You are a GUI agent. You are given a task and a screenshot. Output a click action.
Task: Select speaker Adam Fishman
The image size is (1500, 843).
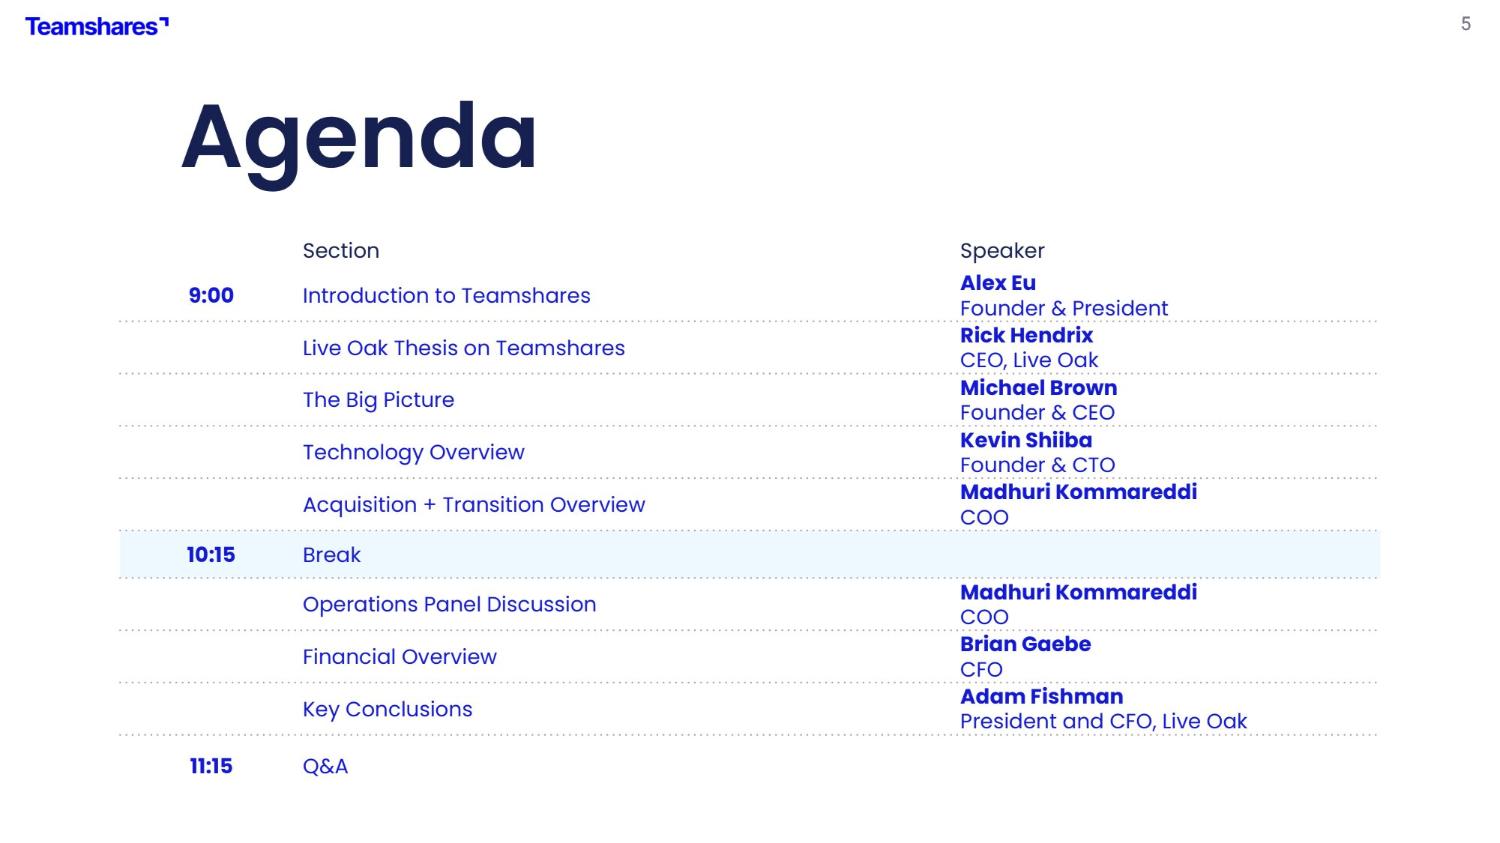[x=1041, y=697]
